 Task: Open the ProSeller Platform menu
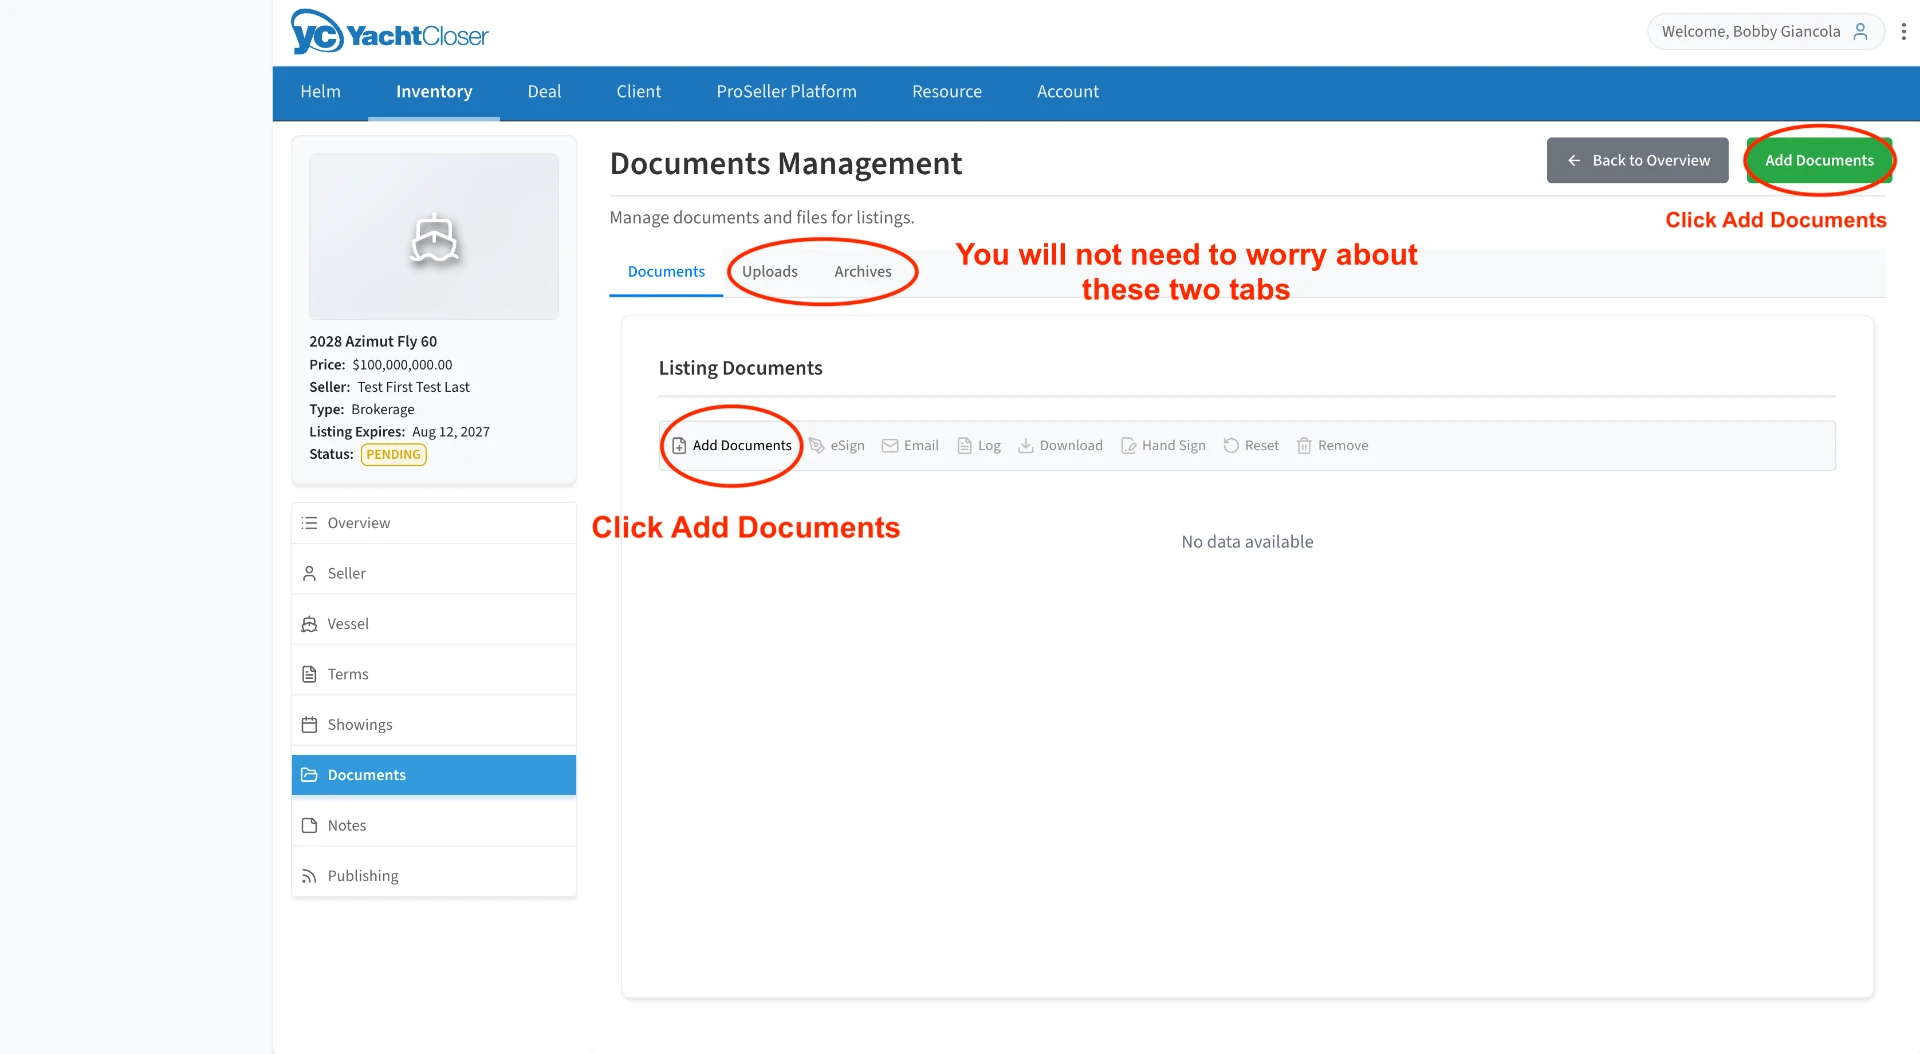(787, 92)
